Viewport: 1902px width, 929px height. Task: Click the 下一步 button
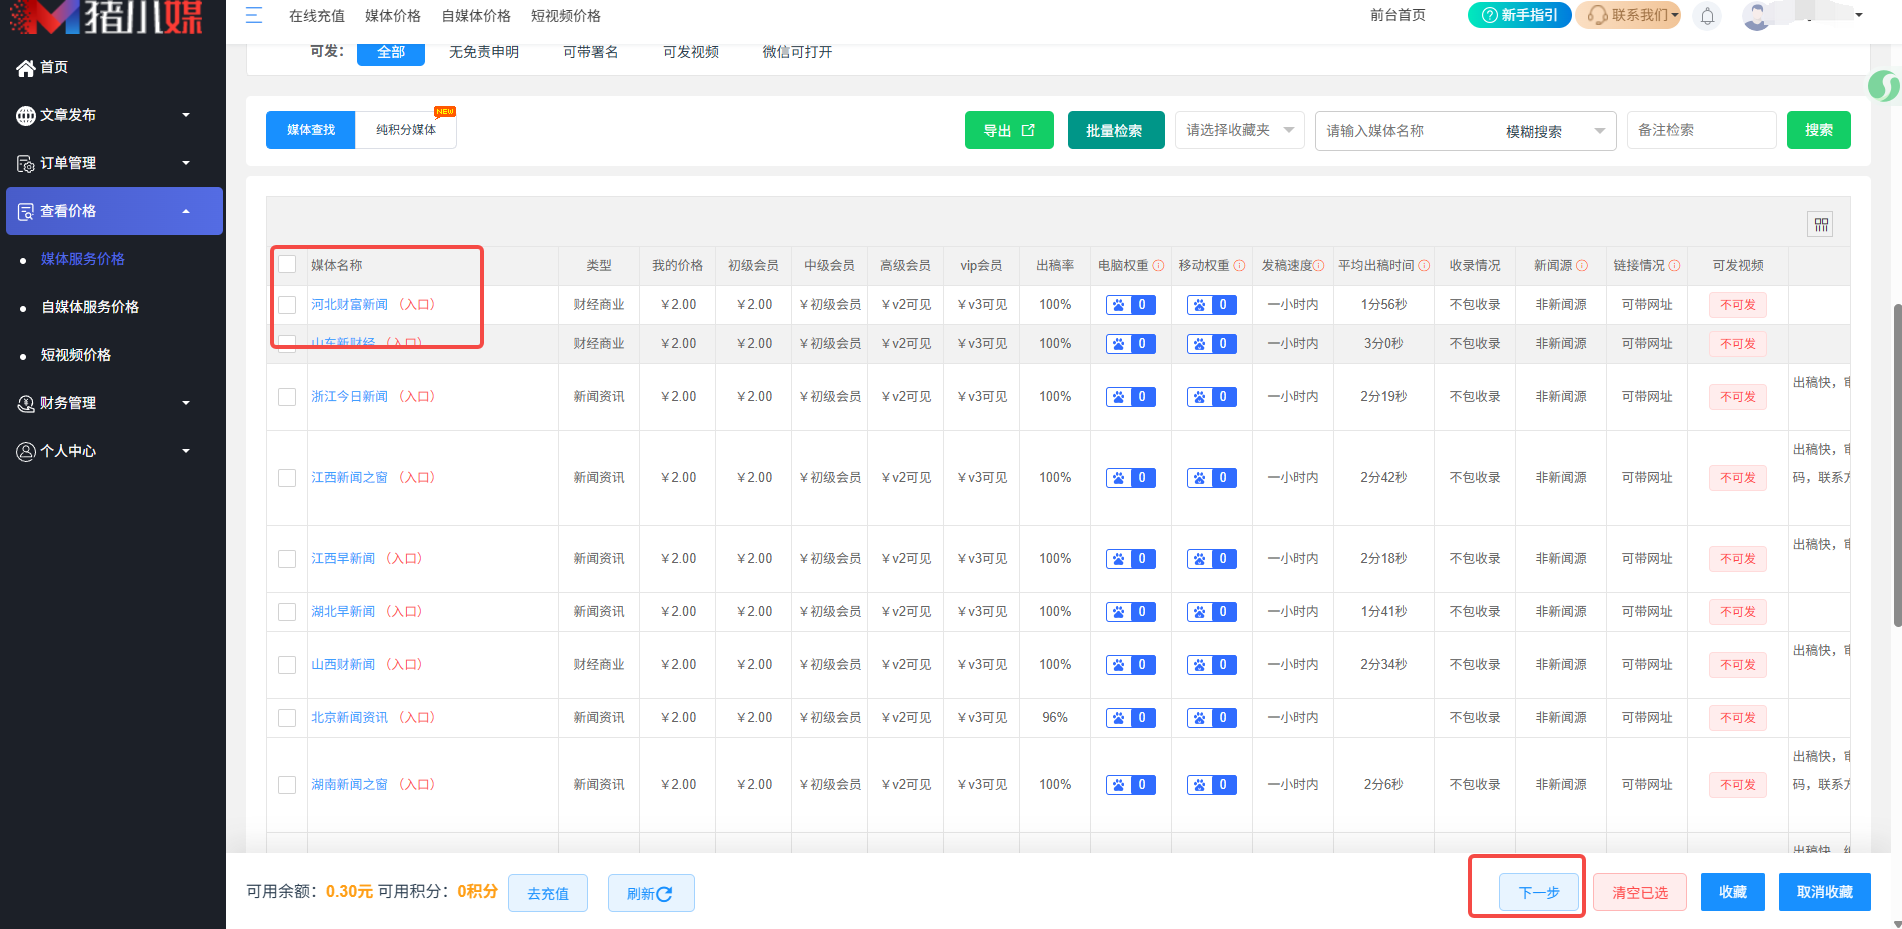(x=1538, y=892)
